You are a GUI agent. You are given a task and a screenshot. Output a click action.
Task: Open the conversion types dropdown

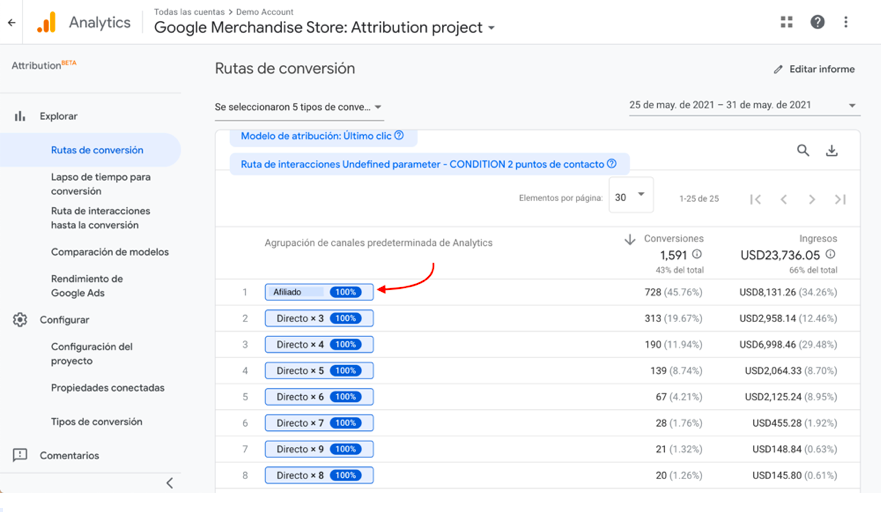click(299, 107)
